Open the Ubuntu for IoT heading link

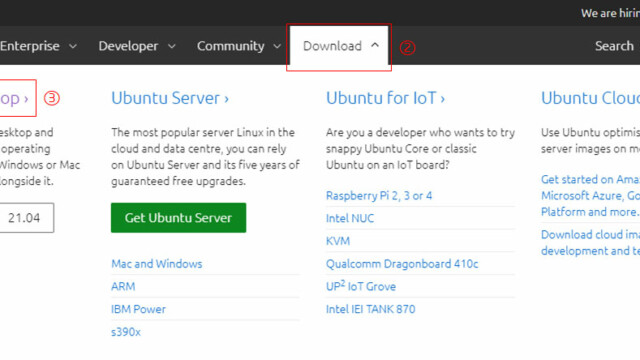click(x=385, y=98)
